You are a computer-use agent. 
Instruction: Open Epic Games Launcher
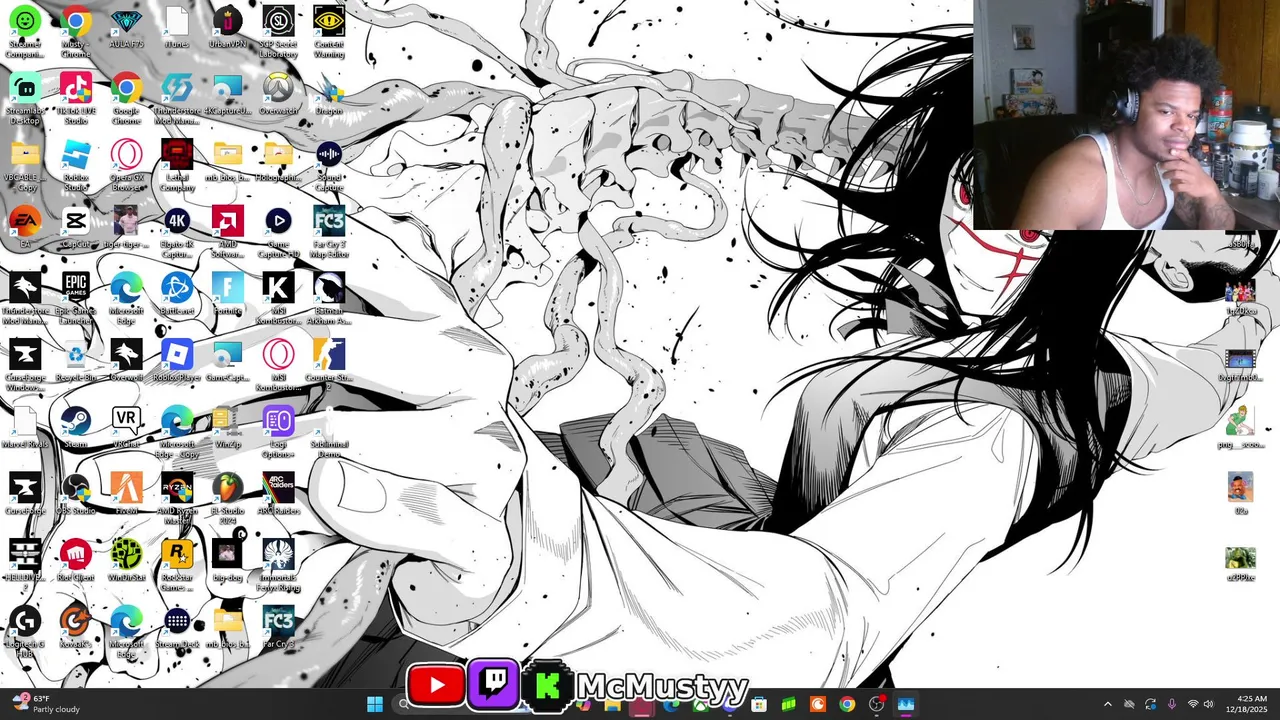tap(76, 298)
